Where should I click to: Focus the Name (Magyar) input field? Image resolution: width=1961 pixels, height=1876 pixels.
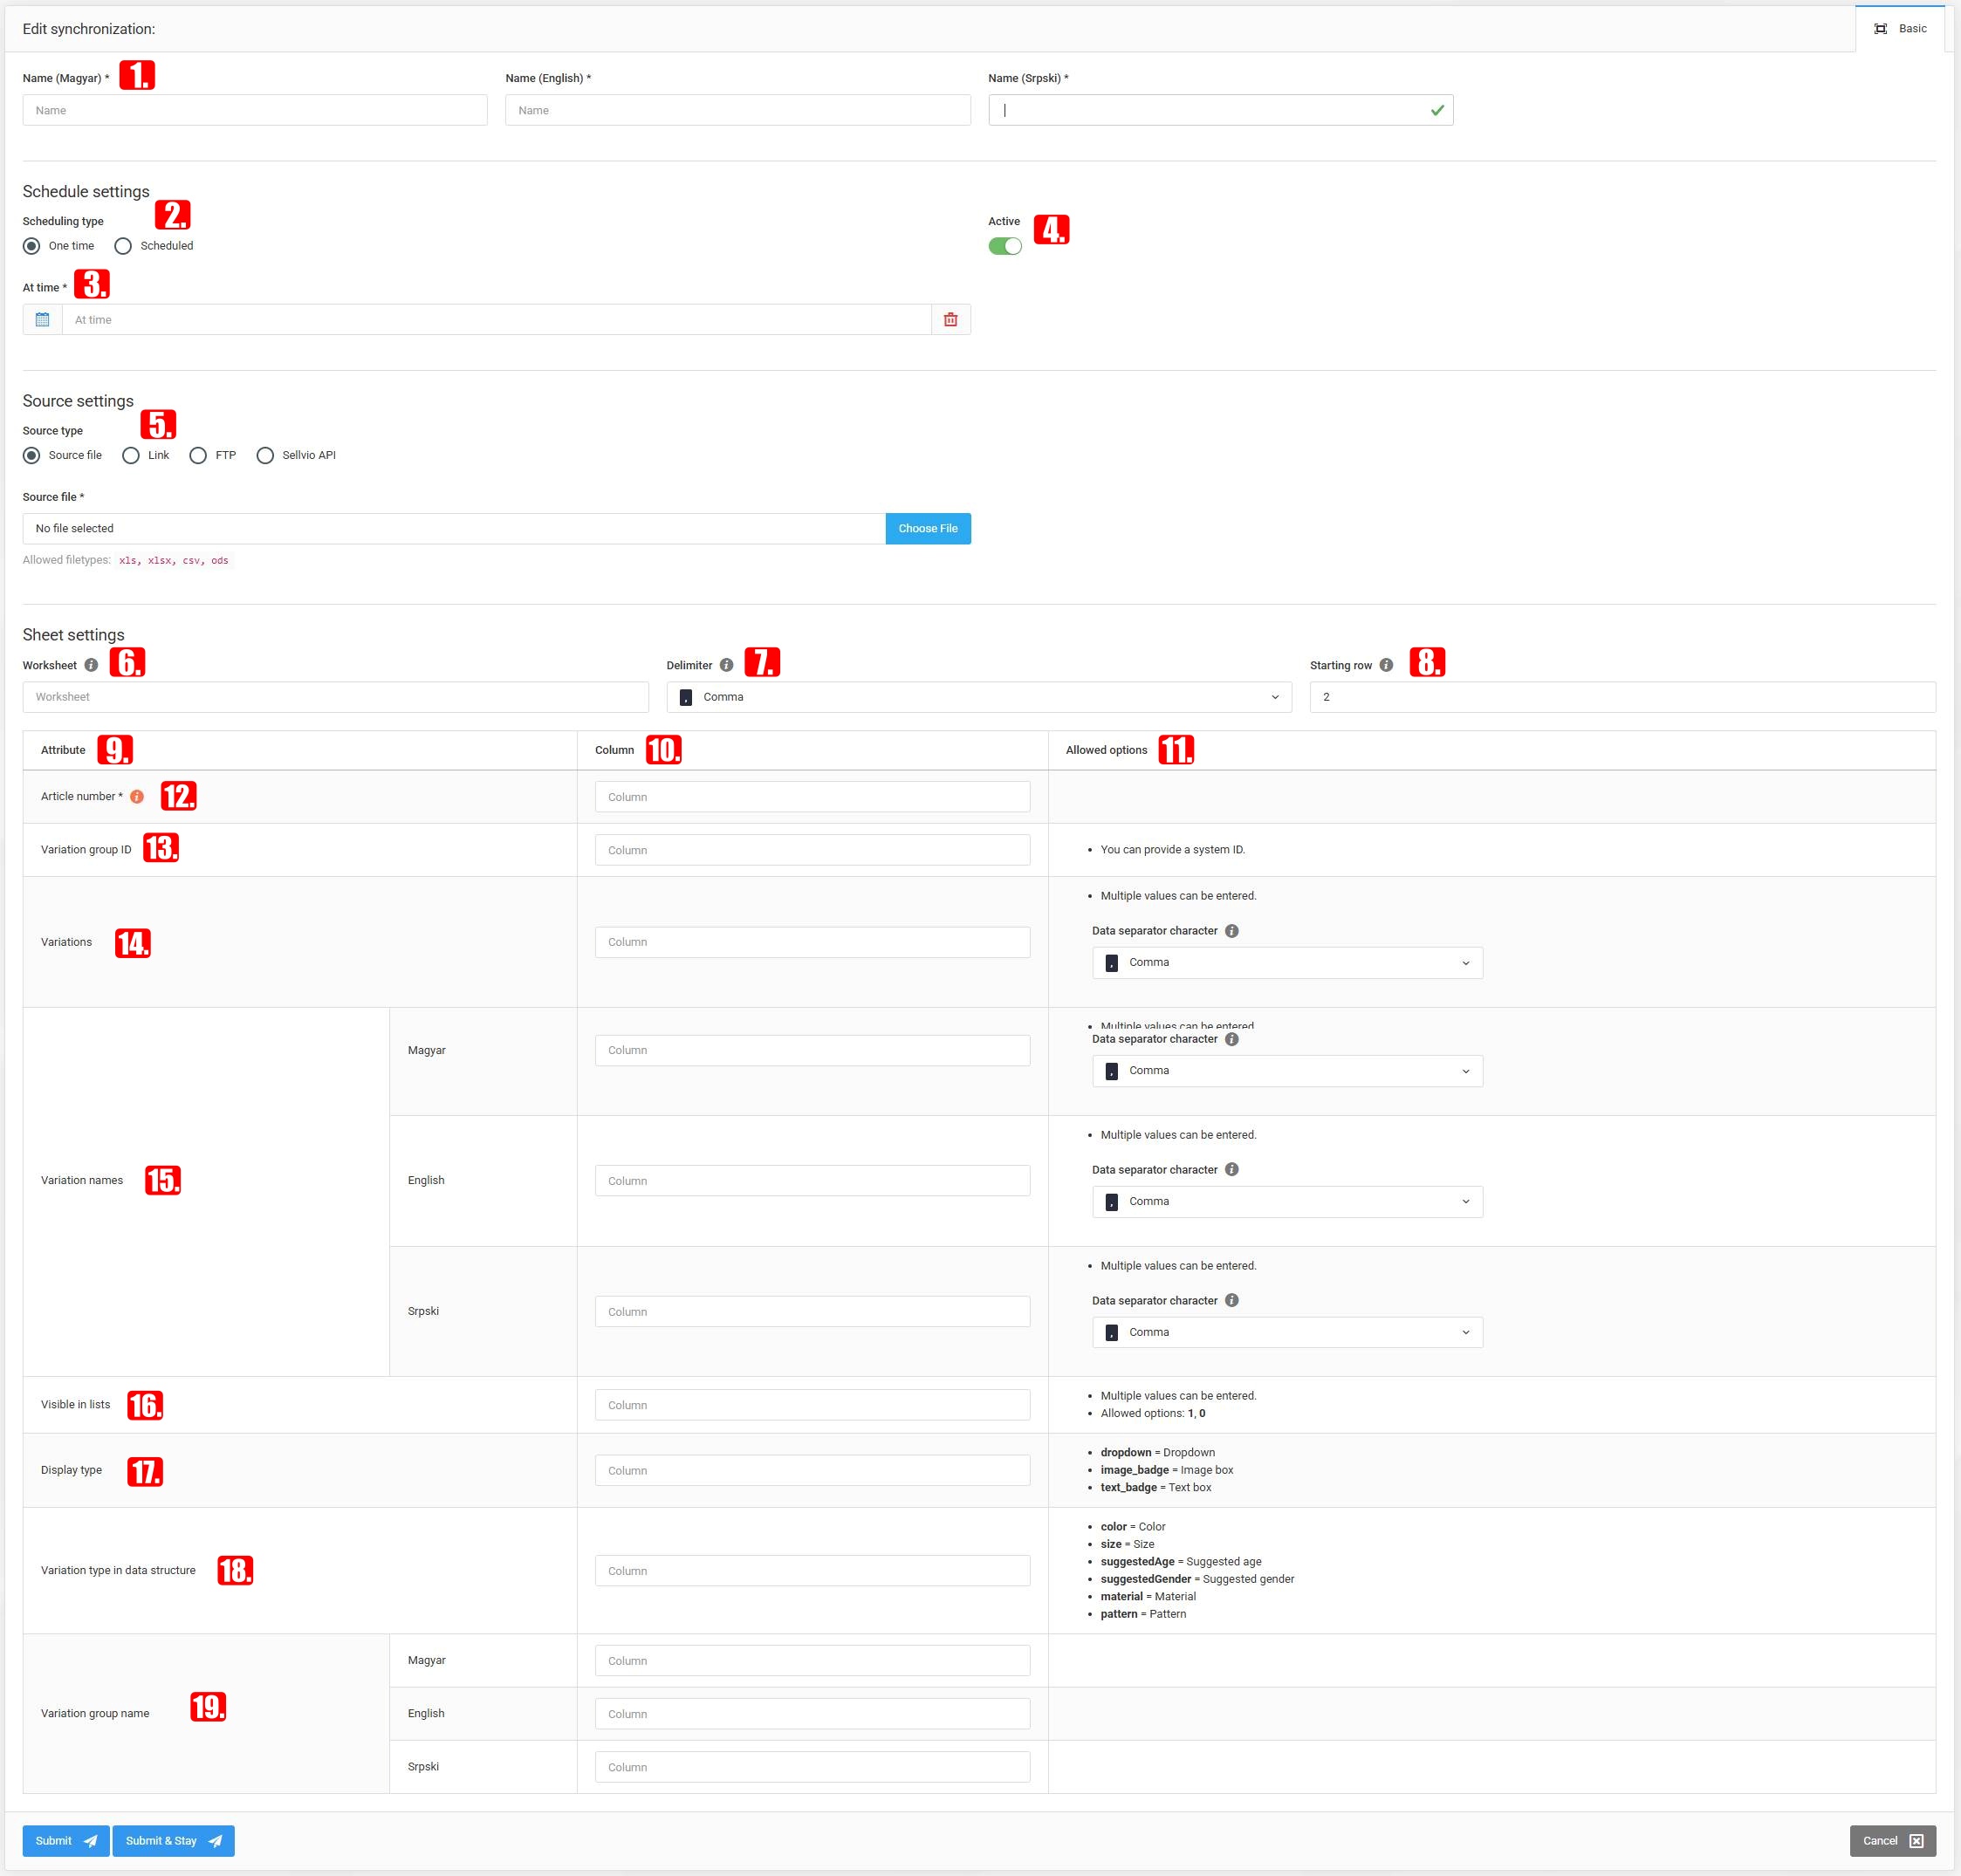pyautogui.click(x=255, y=110)
